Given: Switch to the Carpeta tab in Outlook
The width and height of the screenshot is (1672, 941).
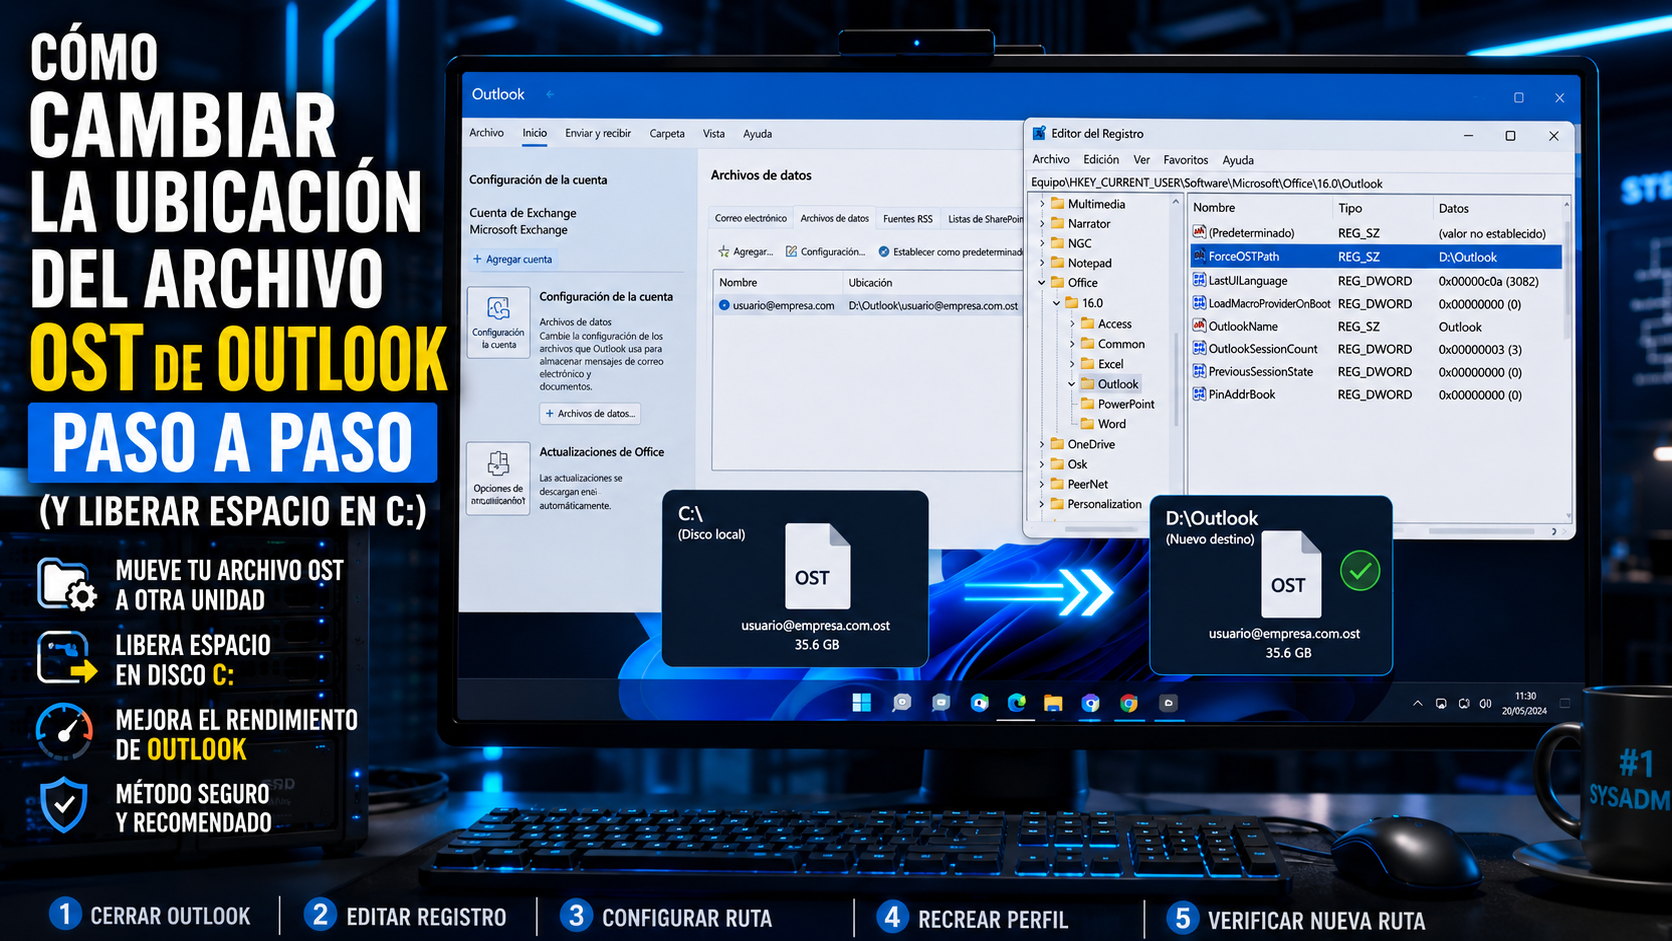Looking at the screenshot, I should point(667,133).
